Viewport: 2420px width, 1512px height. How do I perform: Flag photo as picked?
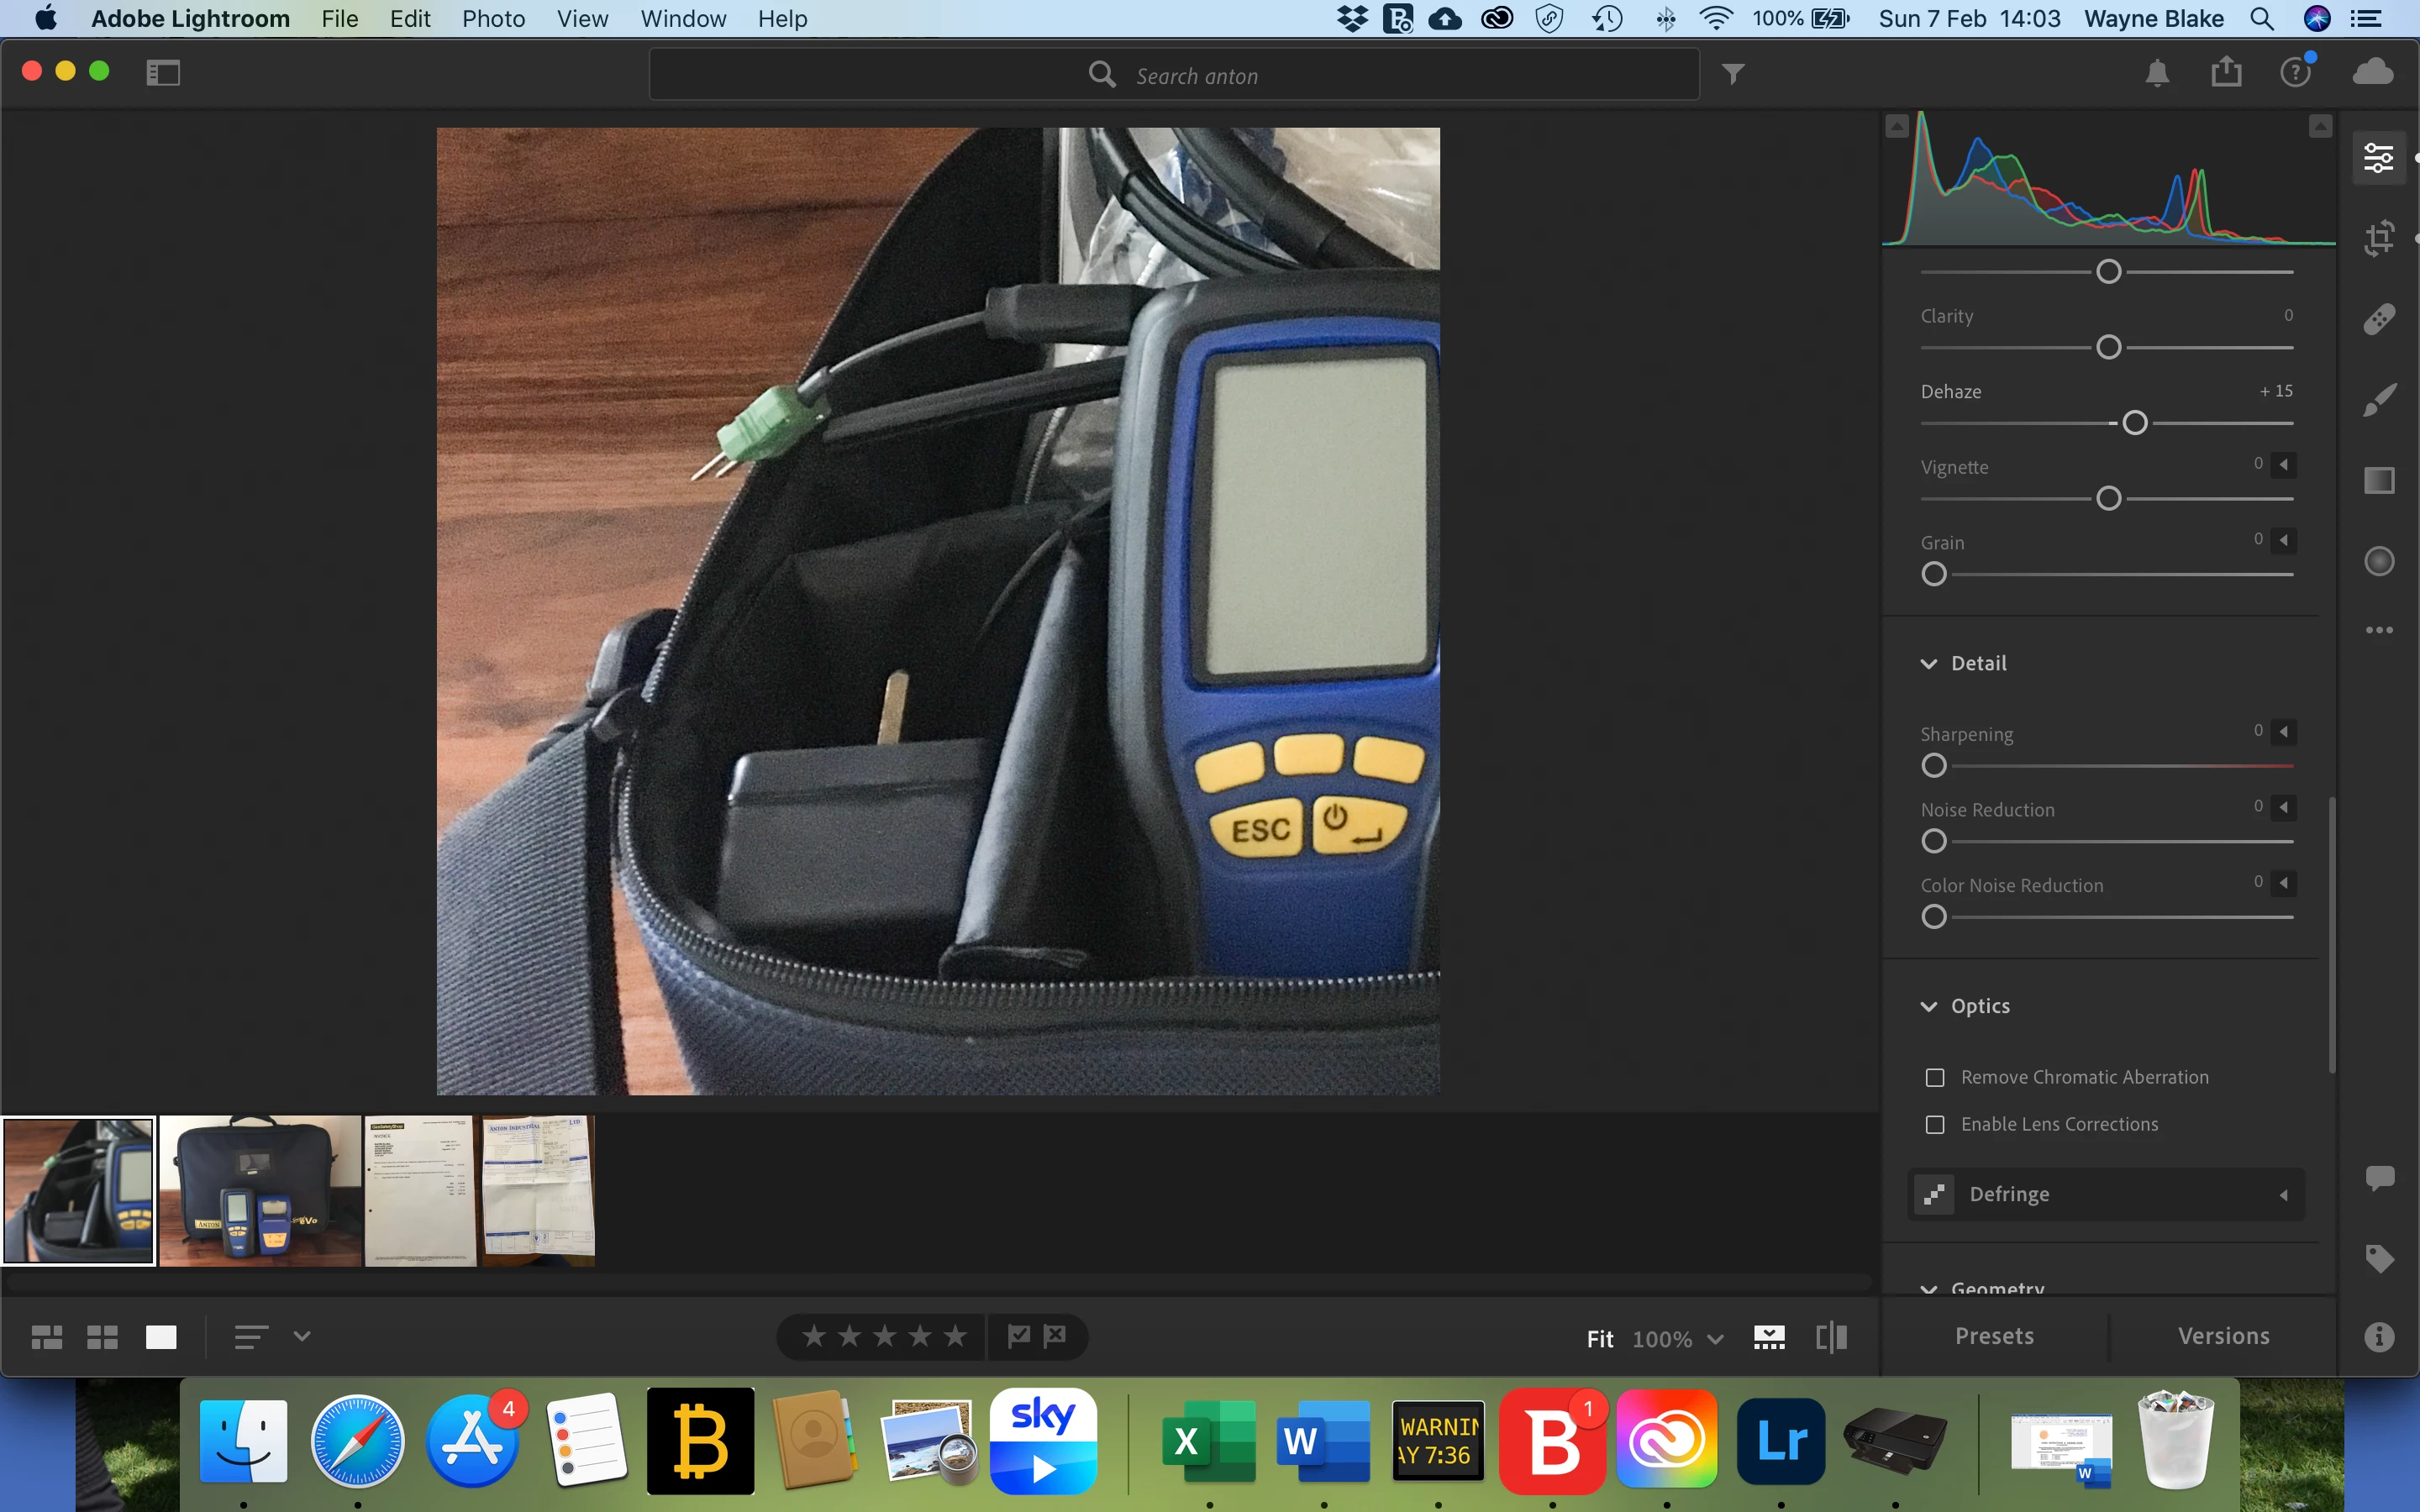coord(1018,1336)
